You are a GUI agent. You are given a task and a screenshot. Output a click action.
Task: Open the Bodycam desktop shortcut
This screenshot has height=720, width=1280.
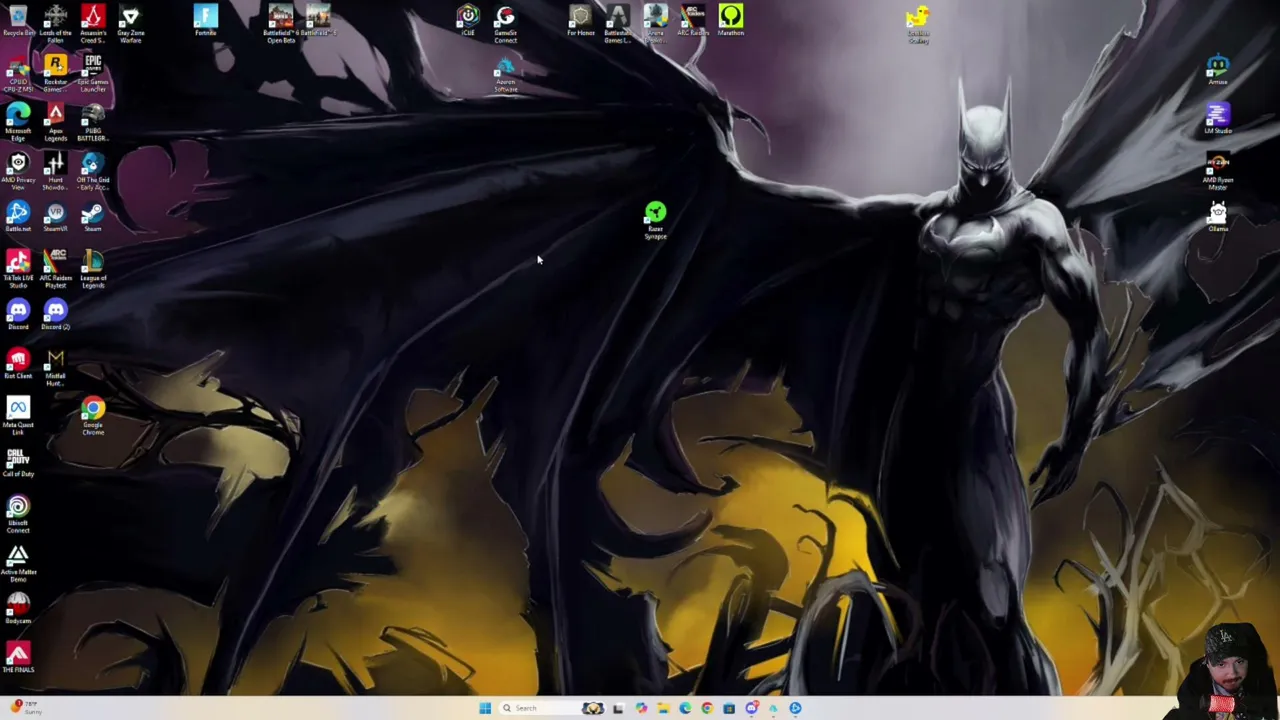(x=18, y=610)
